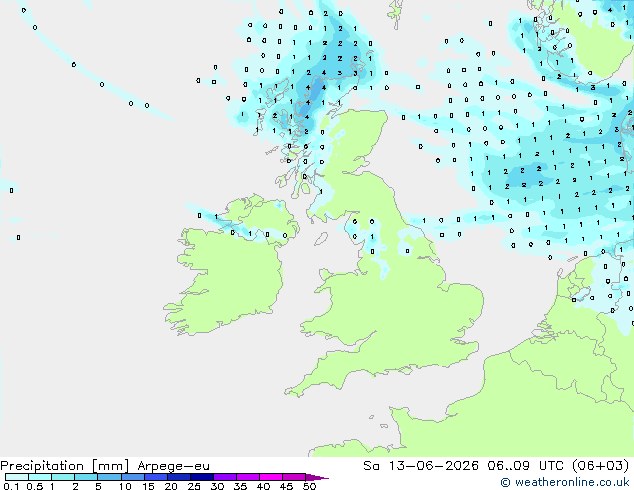Click the 15–20 mm legend swatch
The width and height of the screenshot is (634, 490).
155,477
